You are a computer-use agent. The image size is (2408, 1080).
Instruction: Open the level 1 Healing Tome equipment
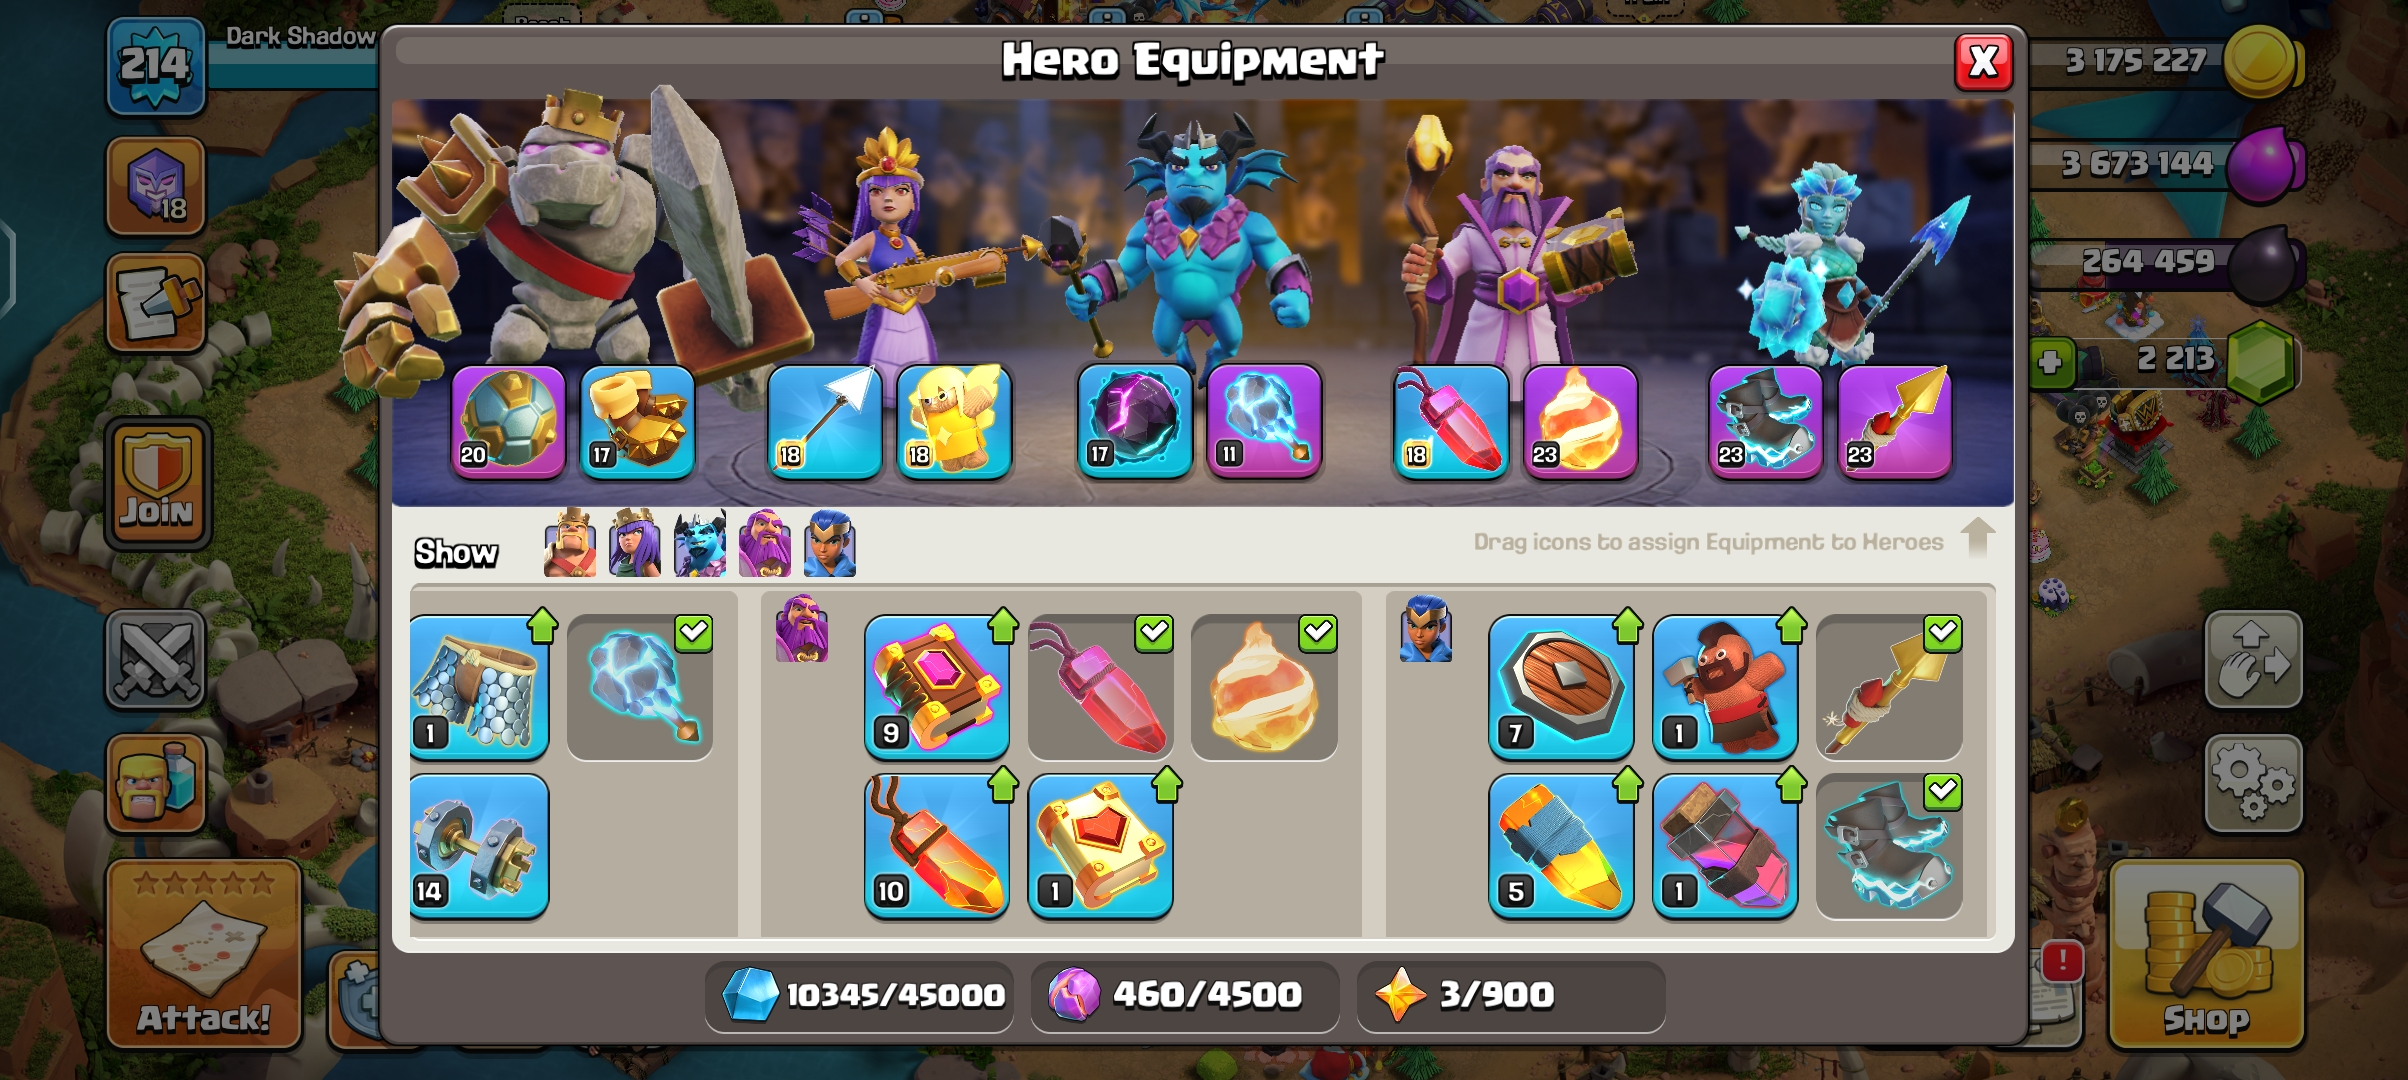[x=1100, y=846]
